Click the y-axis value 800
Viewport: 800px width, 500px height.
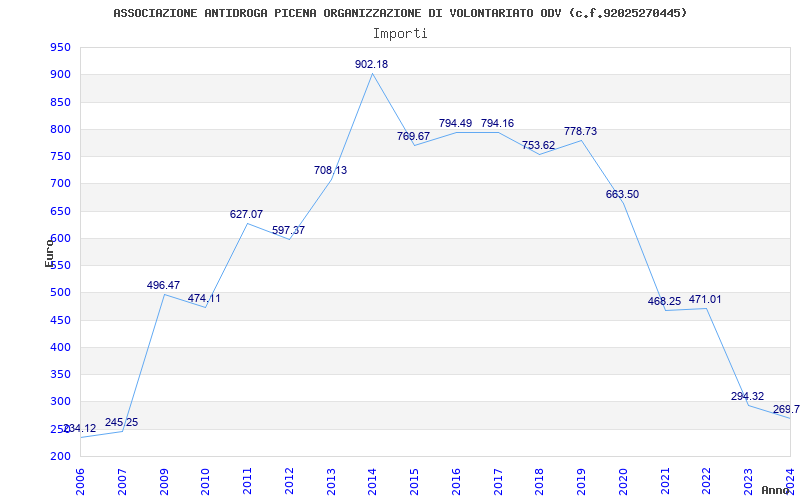tap(60, 130)
